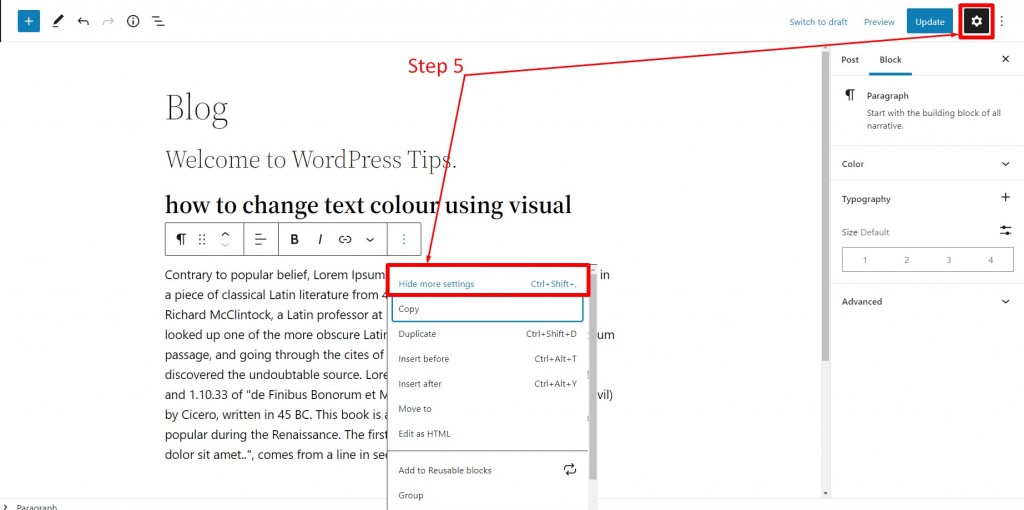1024x510 pixels.
Task: Expand the Advanced panel
Action: coord(926,302)
